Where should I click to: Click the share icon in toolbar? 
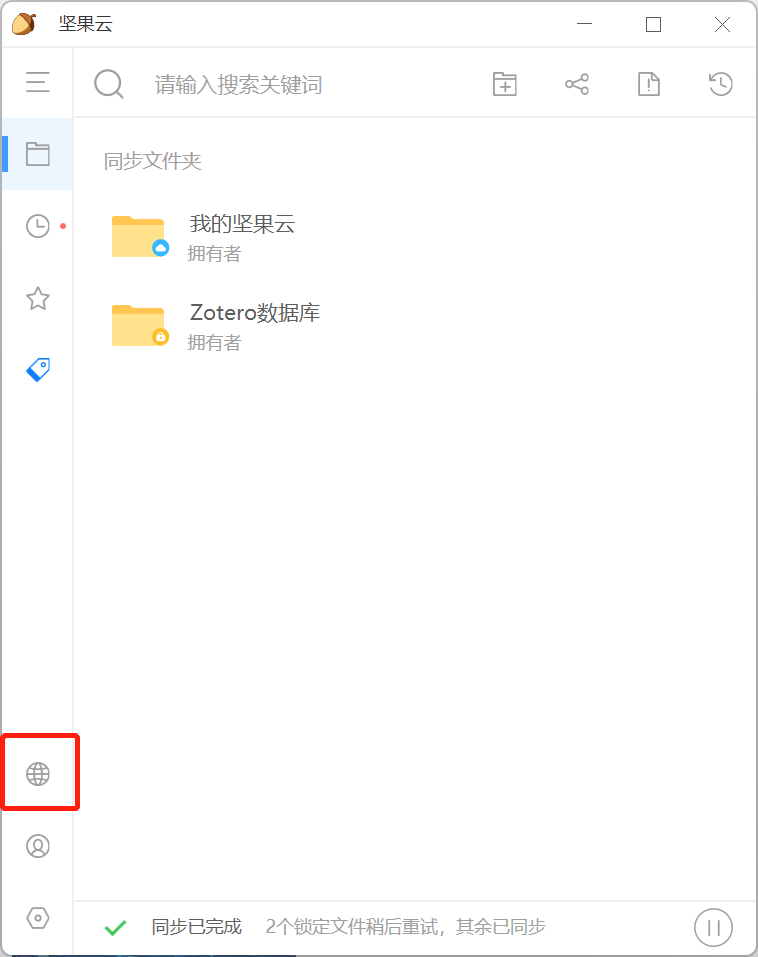tap(577, 84)
